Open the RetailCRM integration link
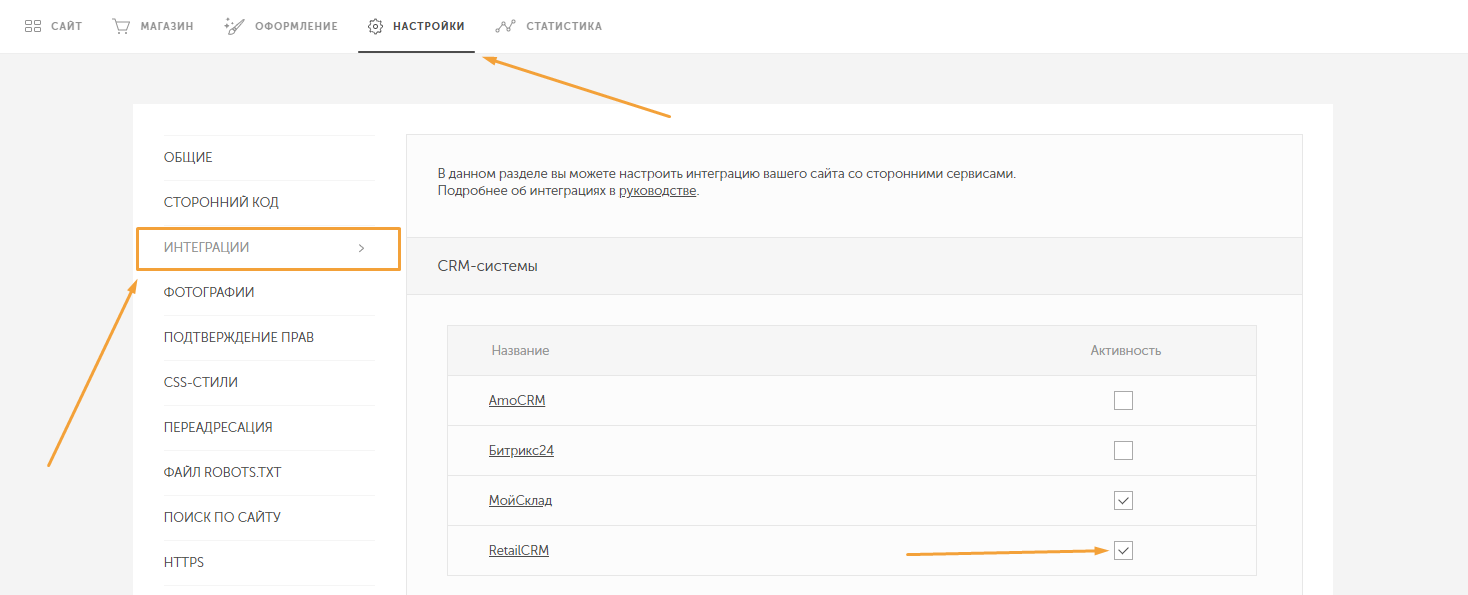Image resolution: width=1468 pixels, height=595 pixels. click(519, 551)
